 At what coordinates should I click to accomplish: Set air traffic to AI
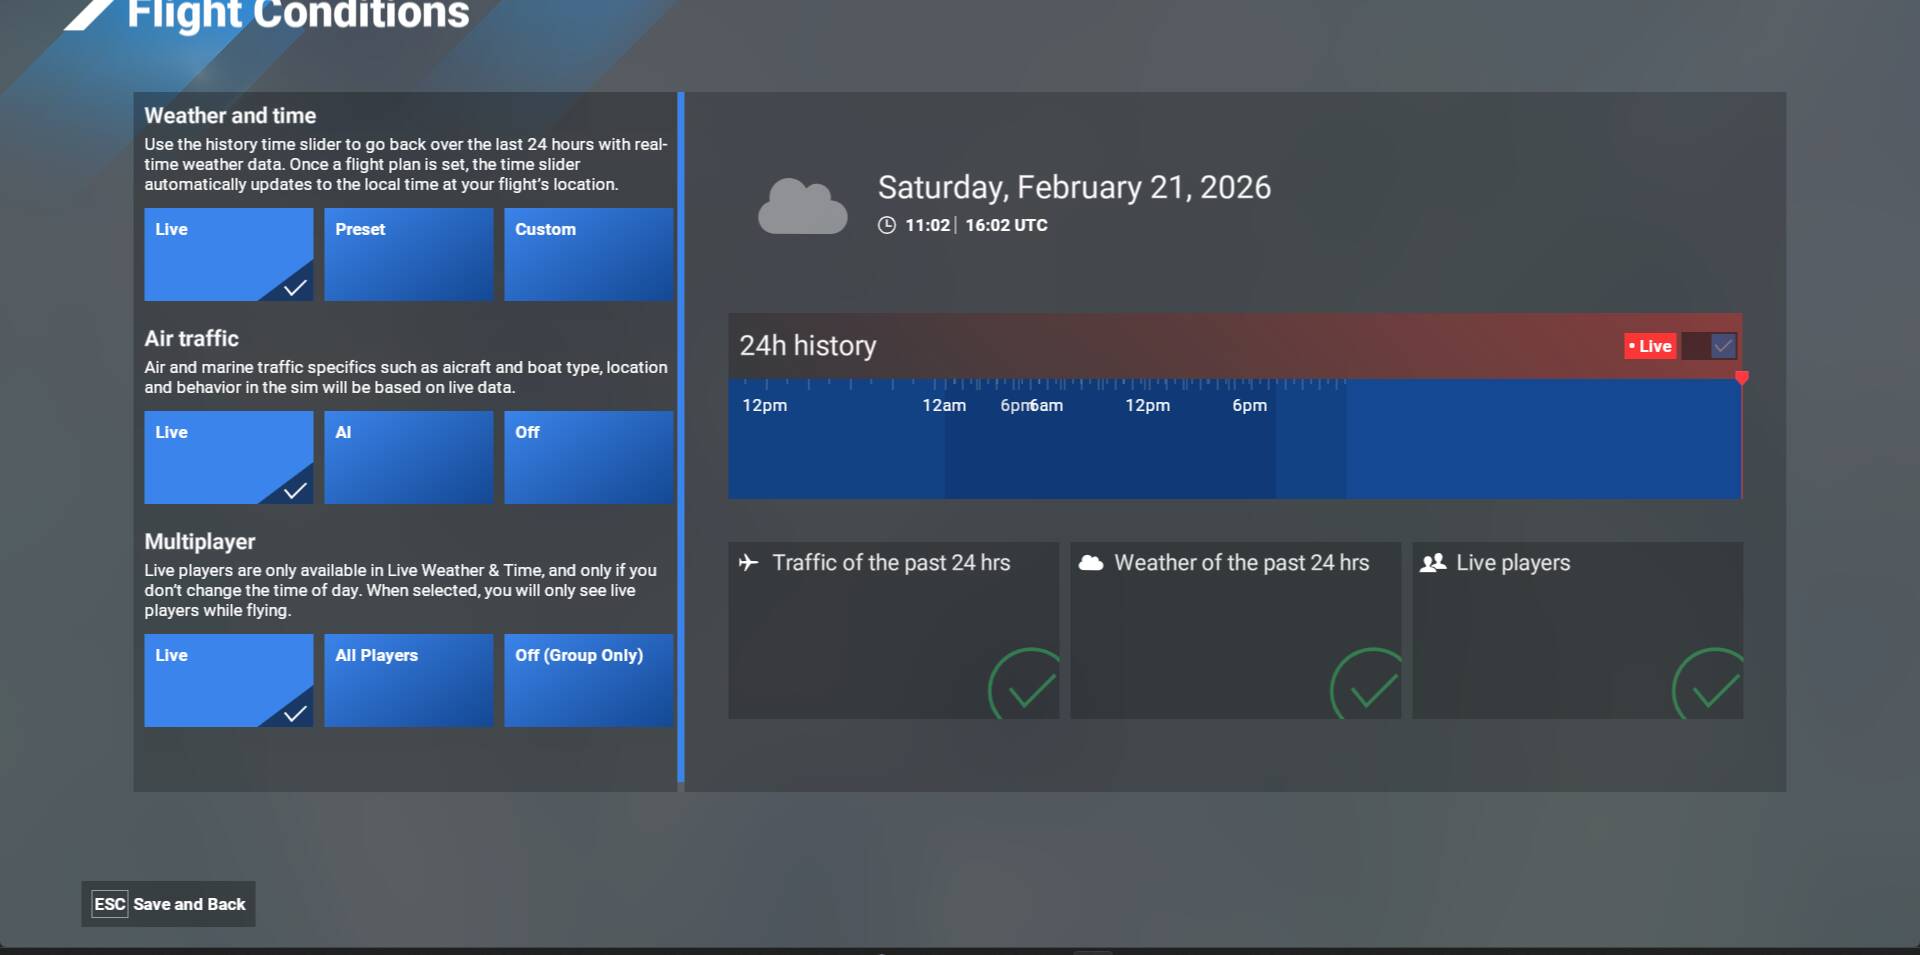(x=408, y=457)
